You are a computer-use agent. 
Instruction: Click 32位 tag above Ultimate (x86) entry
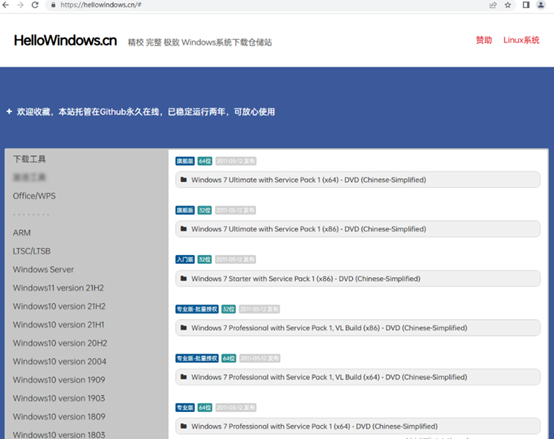pyautogui.click(x=205, y=210)
